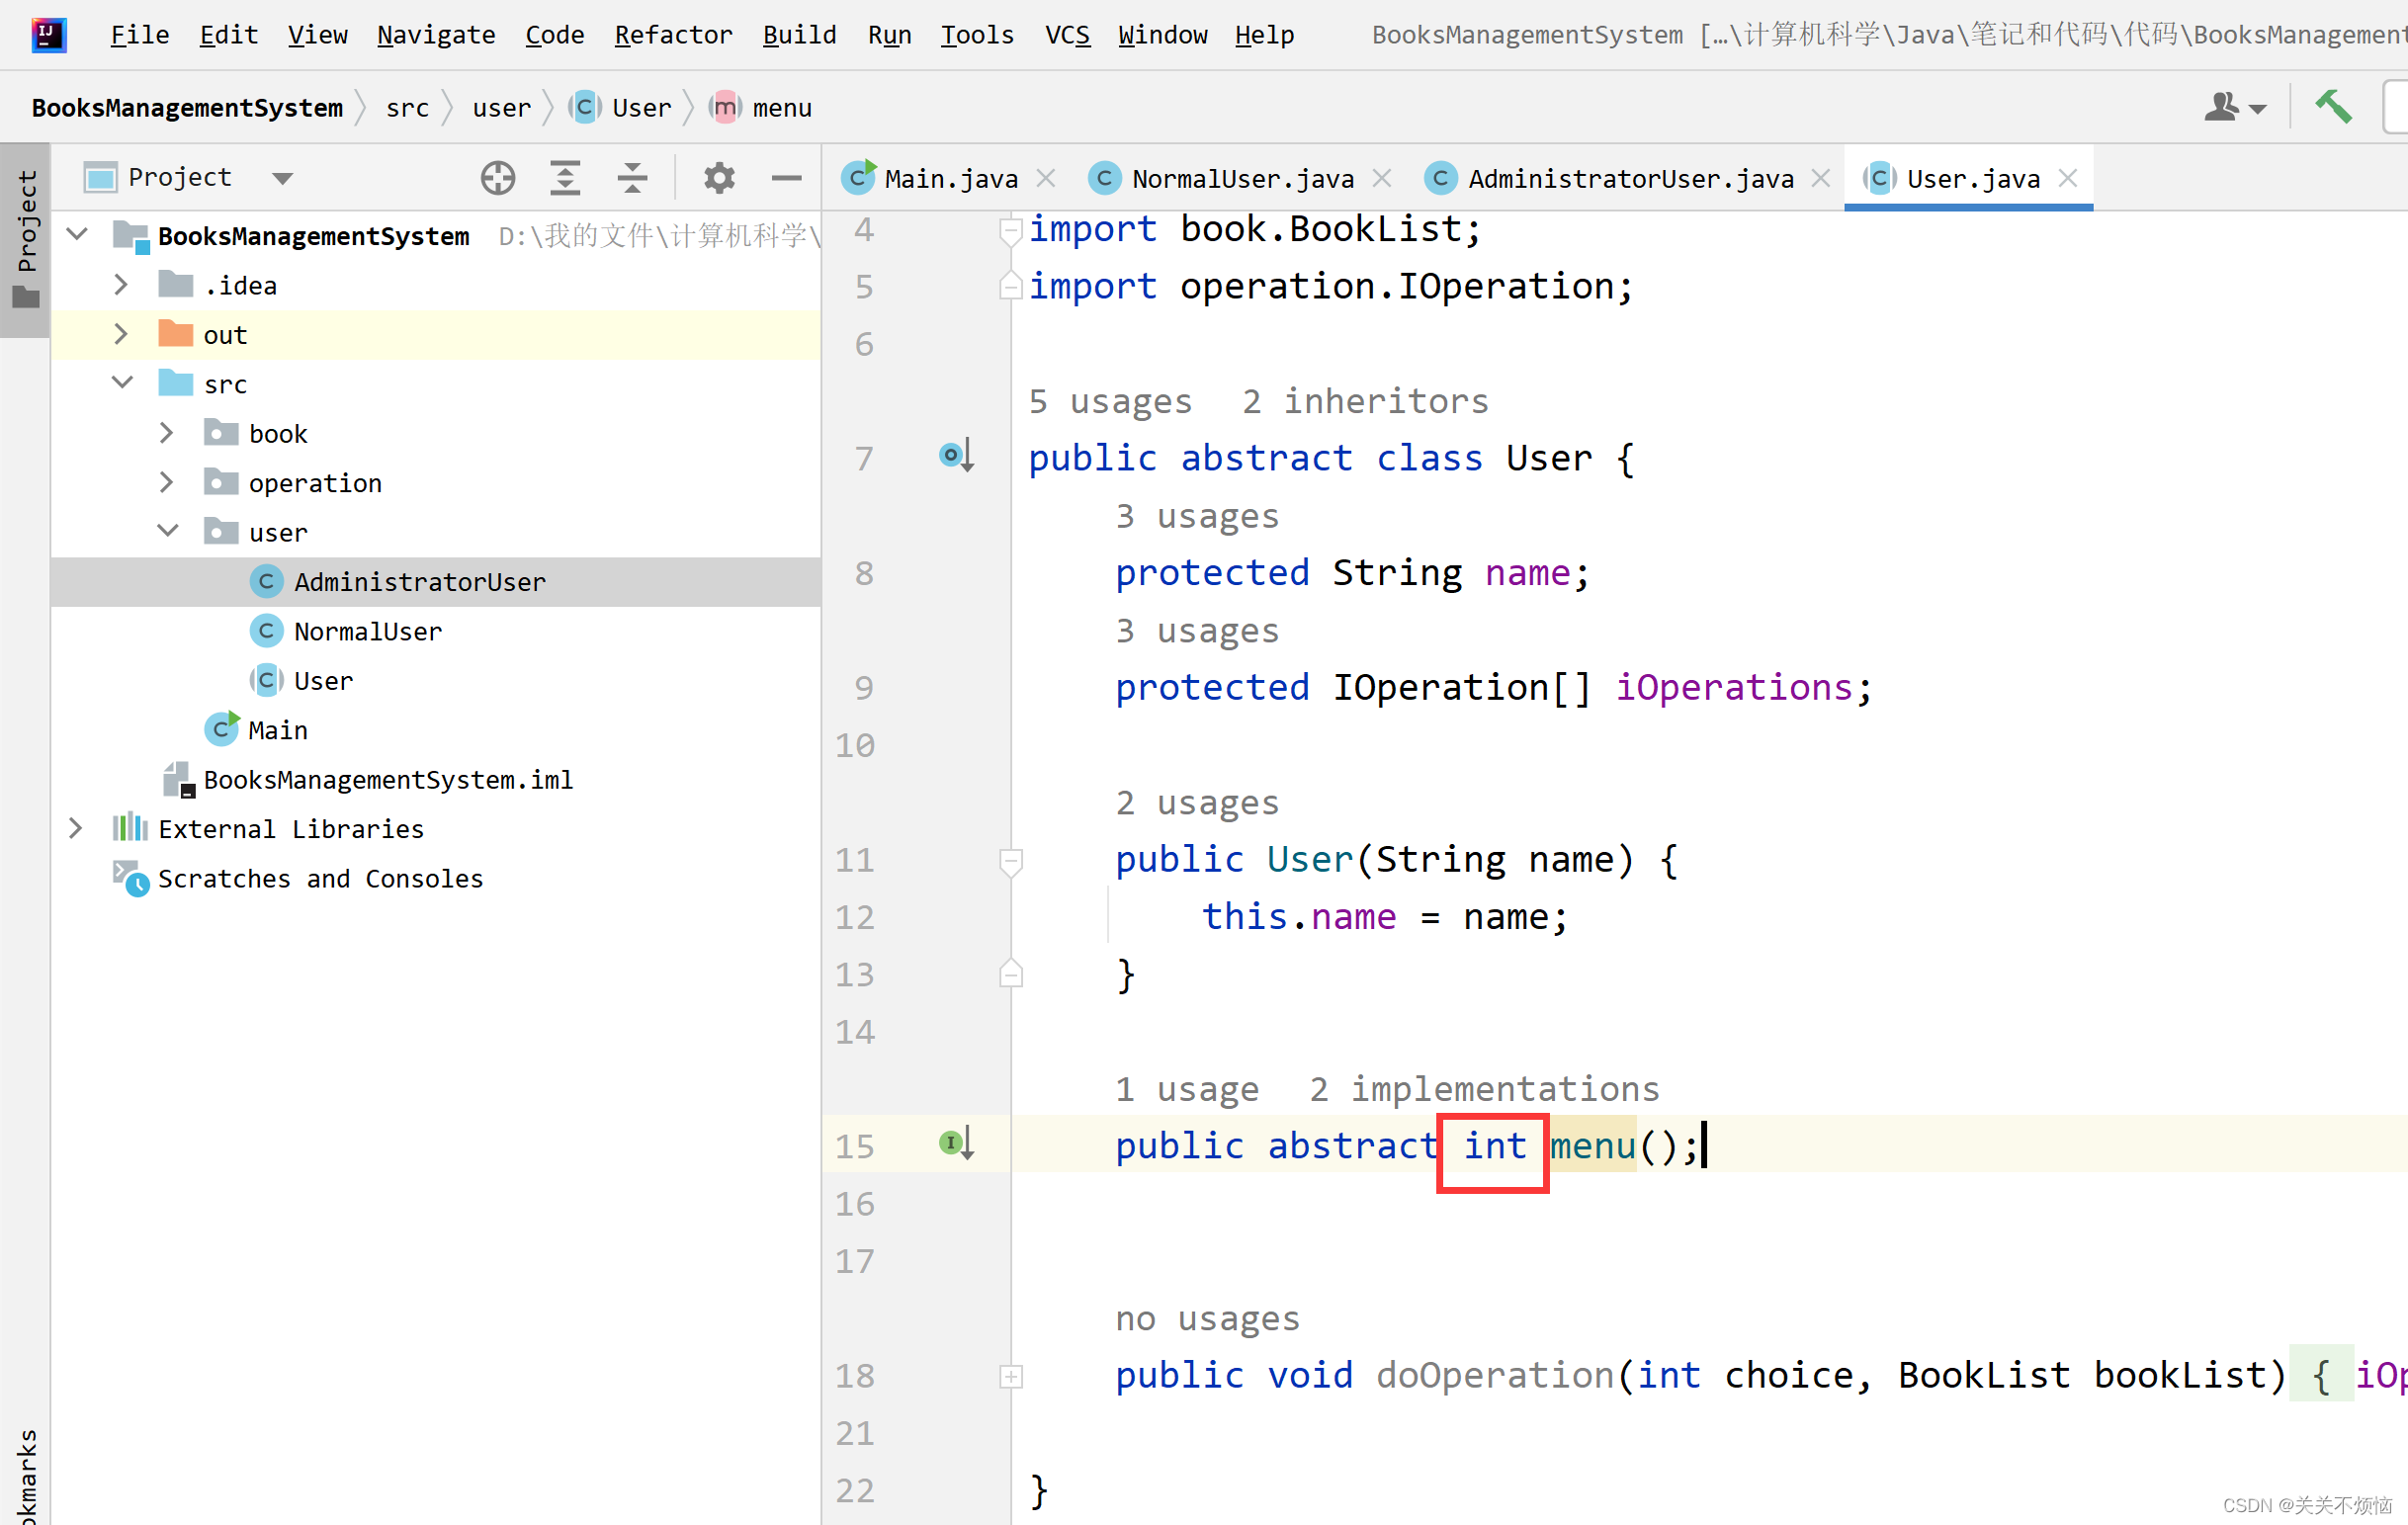The height and width of the screenshot is (1525, 2408).
Task: Collapse the user package
Action: (x=168, y=530)
